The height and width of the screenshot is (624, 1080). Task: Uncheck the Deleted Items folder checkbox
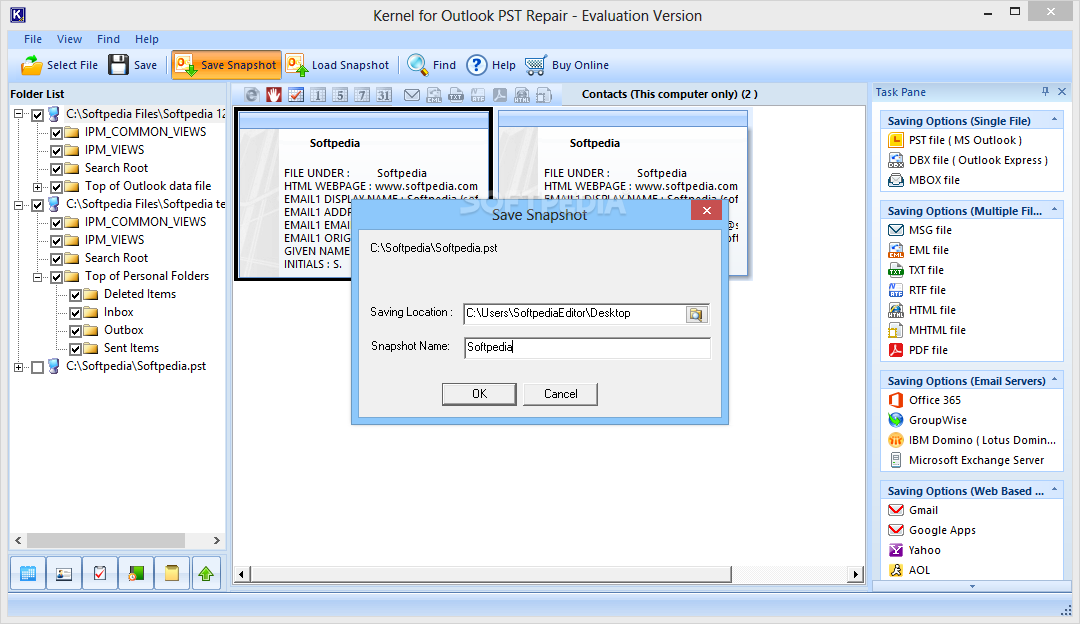[76, 295]
